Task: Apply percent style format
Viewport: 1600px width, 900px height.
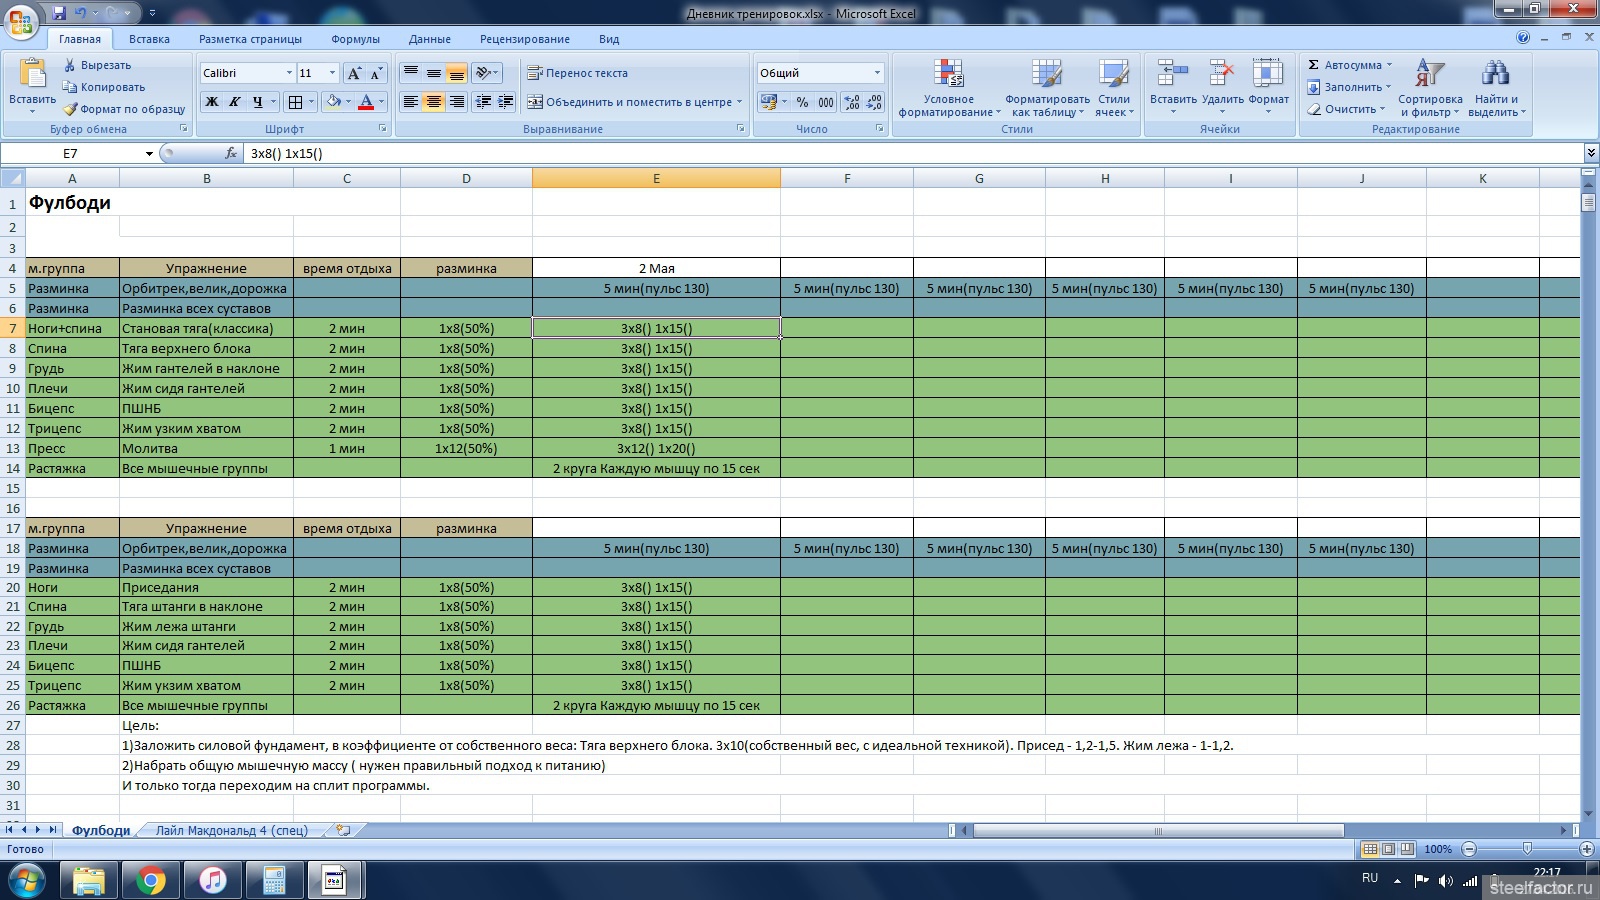Action: [x=802, y=102]
